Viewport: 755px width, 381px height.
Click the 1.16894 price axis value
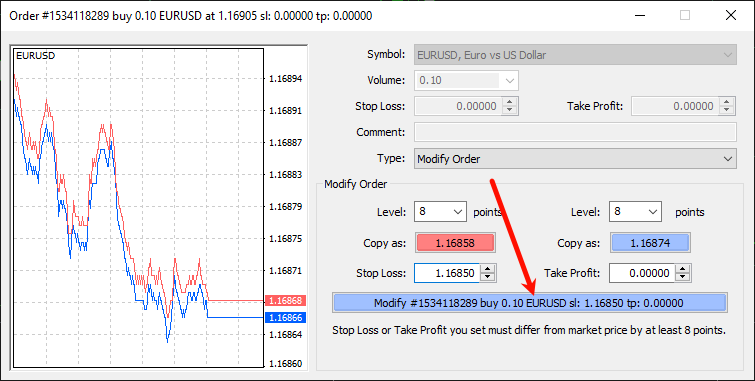coord(286,79)
